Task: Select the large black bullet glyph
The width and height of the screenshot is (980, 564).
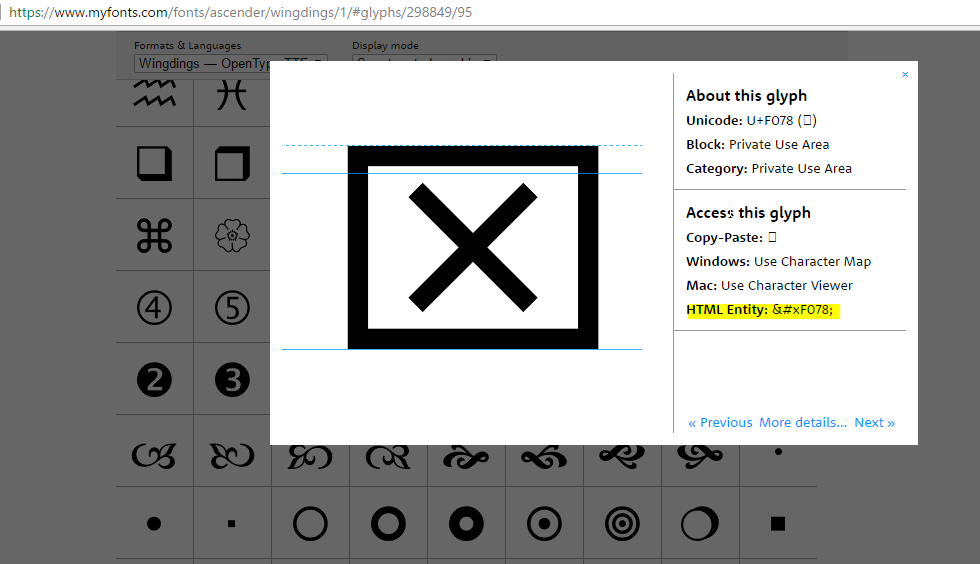Action: click(154, 523)
